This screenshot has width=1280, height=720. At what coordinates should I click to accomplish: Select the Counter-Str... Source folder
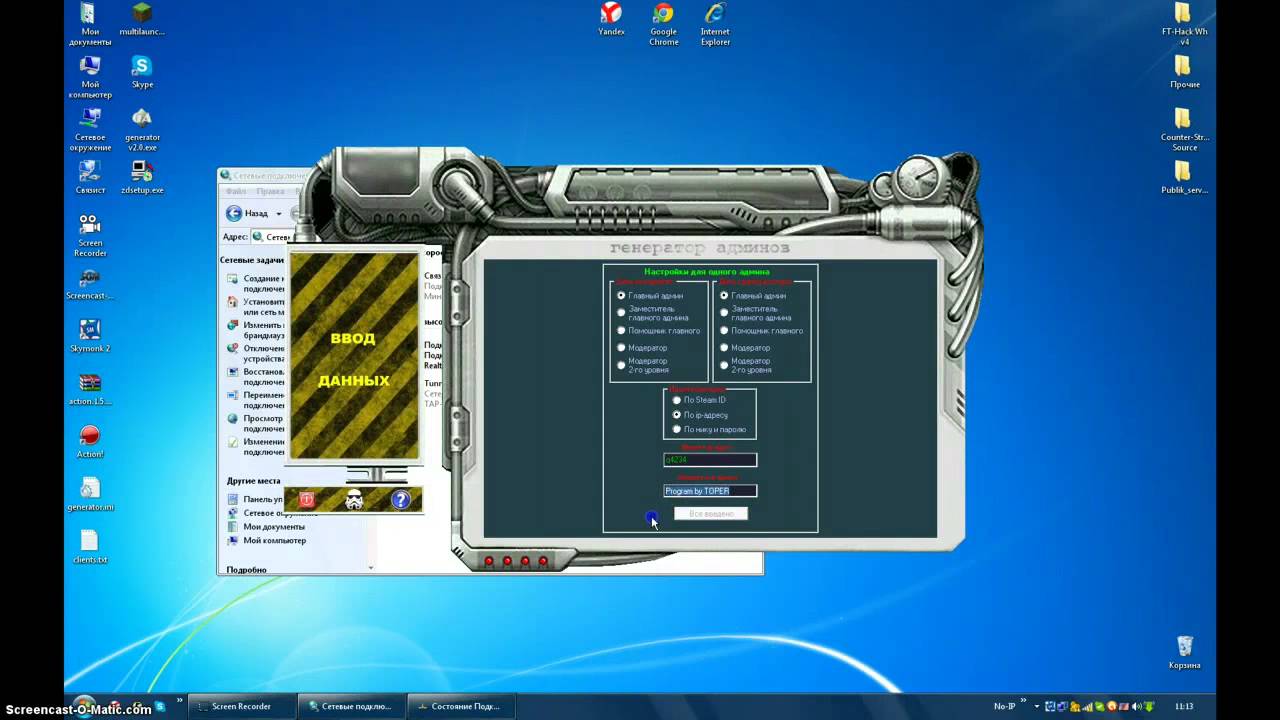click(1184, 130)
